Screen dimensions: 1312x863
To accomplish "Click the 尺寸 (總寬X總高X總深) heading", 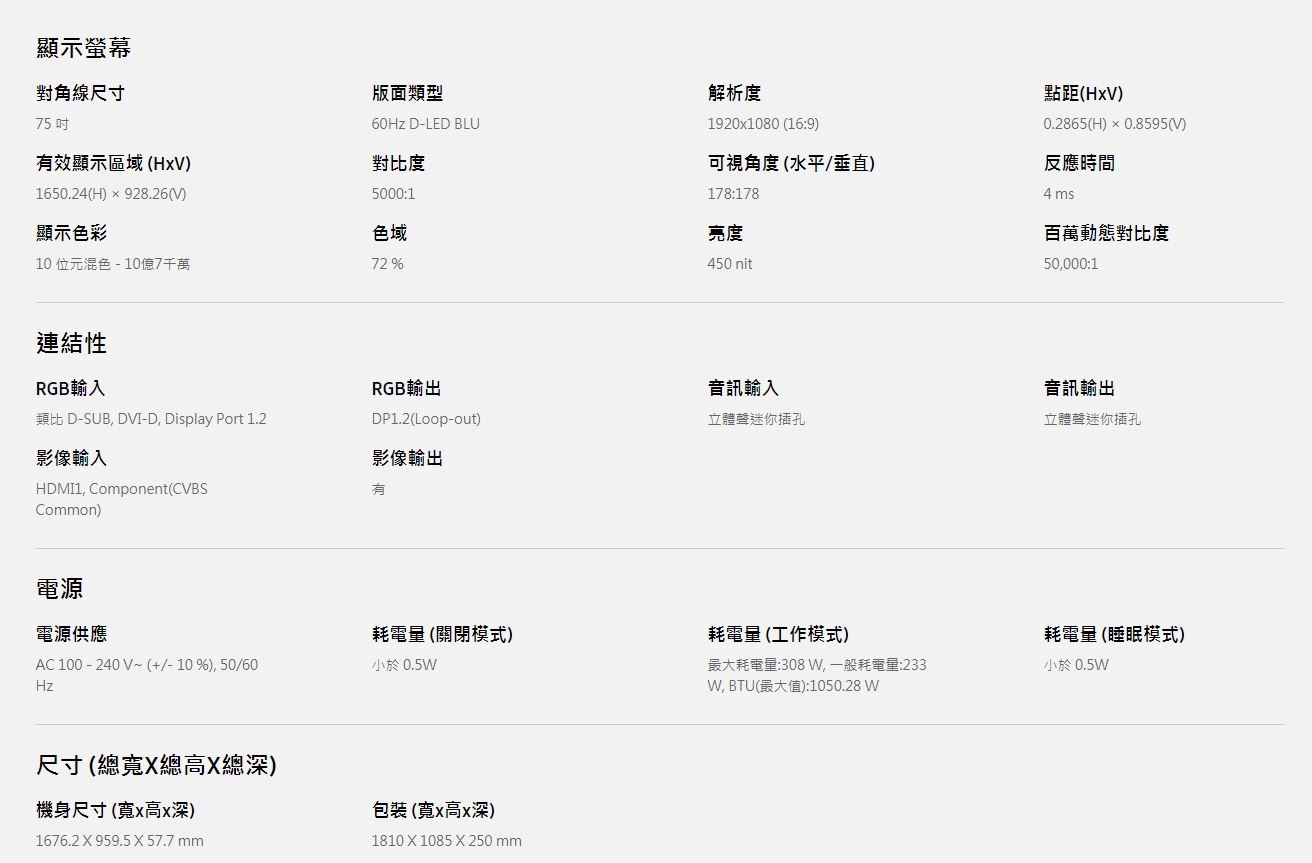I will coord(156,766).
